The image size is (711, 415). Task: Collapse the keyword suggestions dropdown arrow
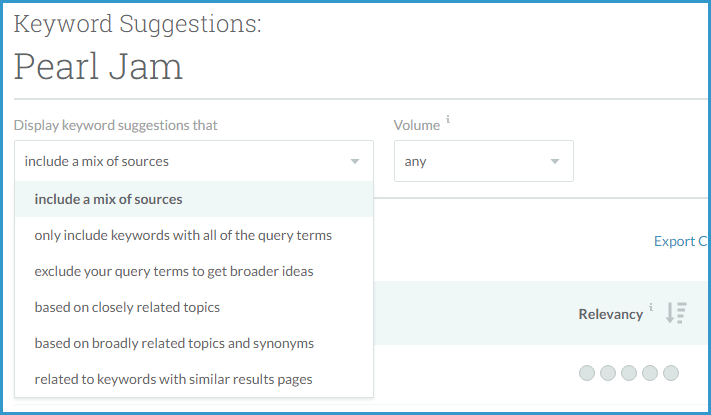pyautogui.click(x=354, y=161)
